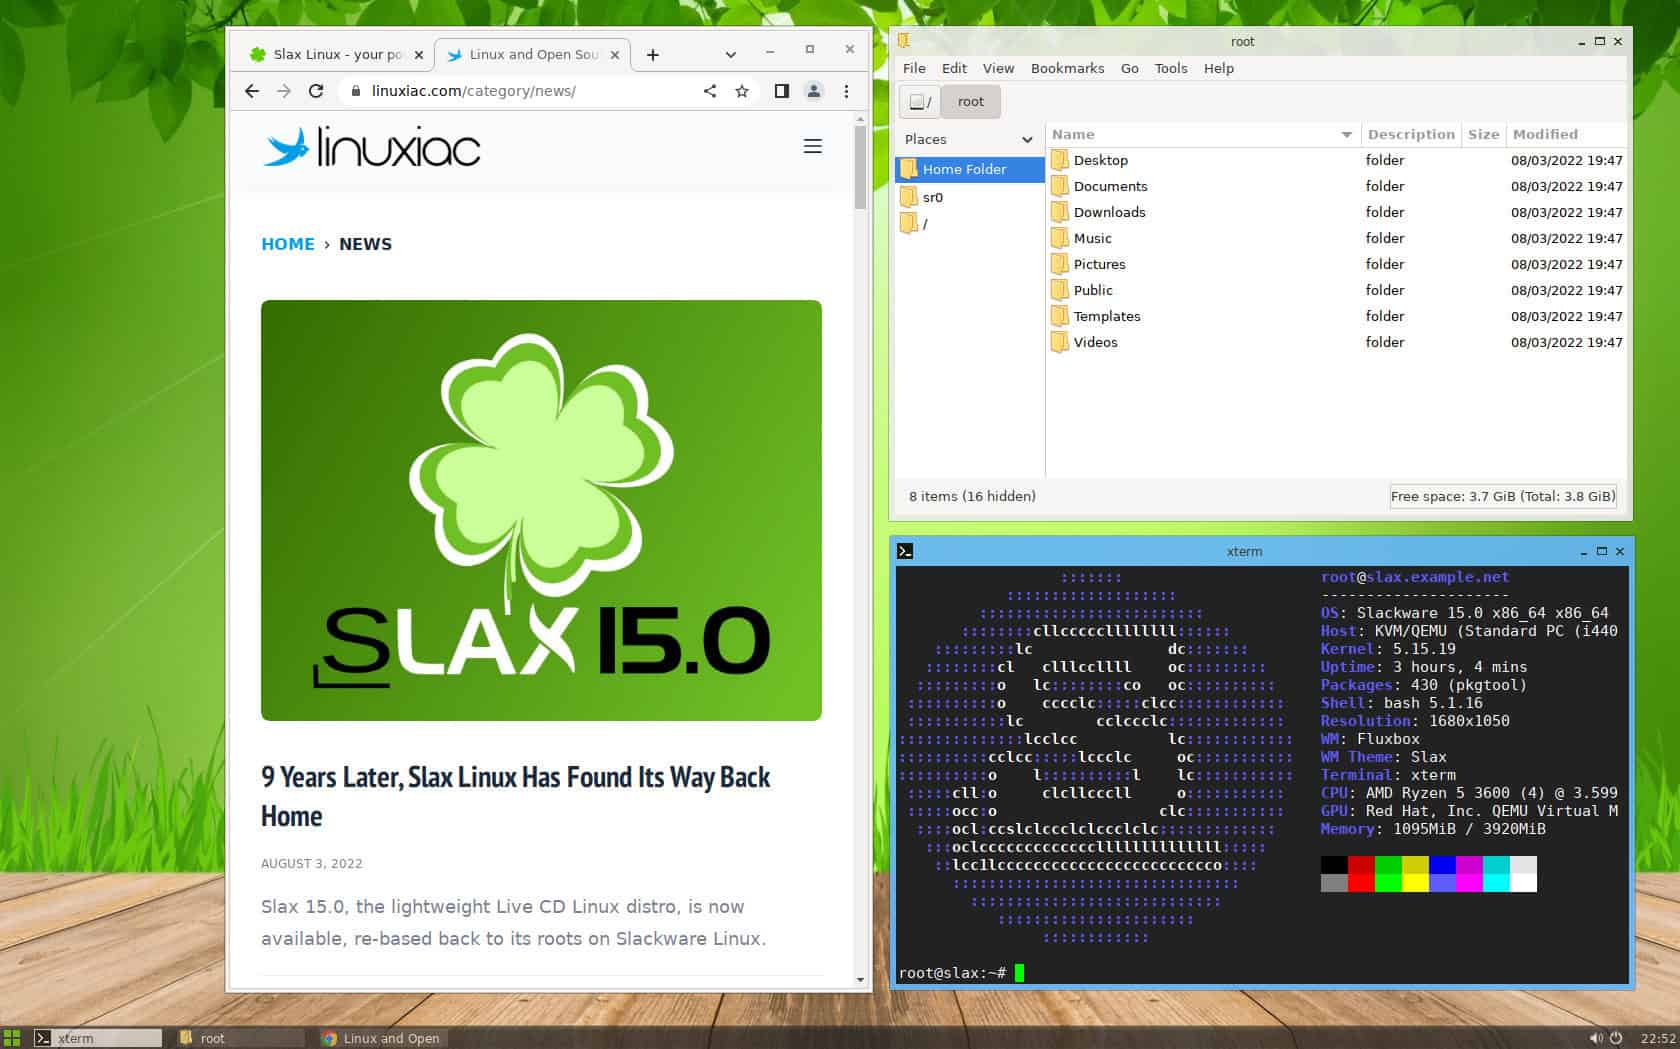Open the browser profile avatar menu
1680x1049 pixels.
click(x=813, y=91)
